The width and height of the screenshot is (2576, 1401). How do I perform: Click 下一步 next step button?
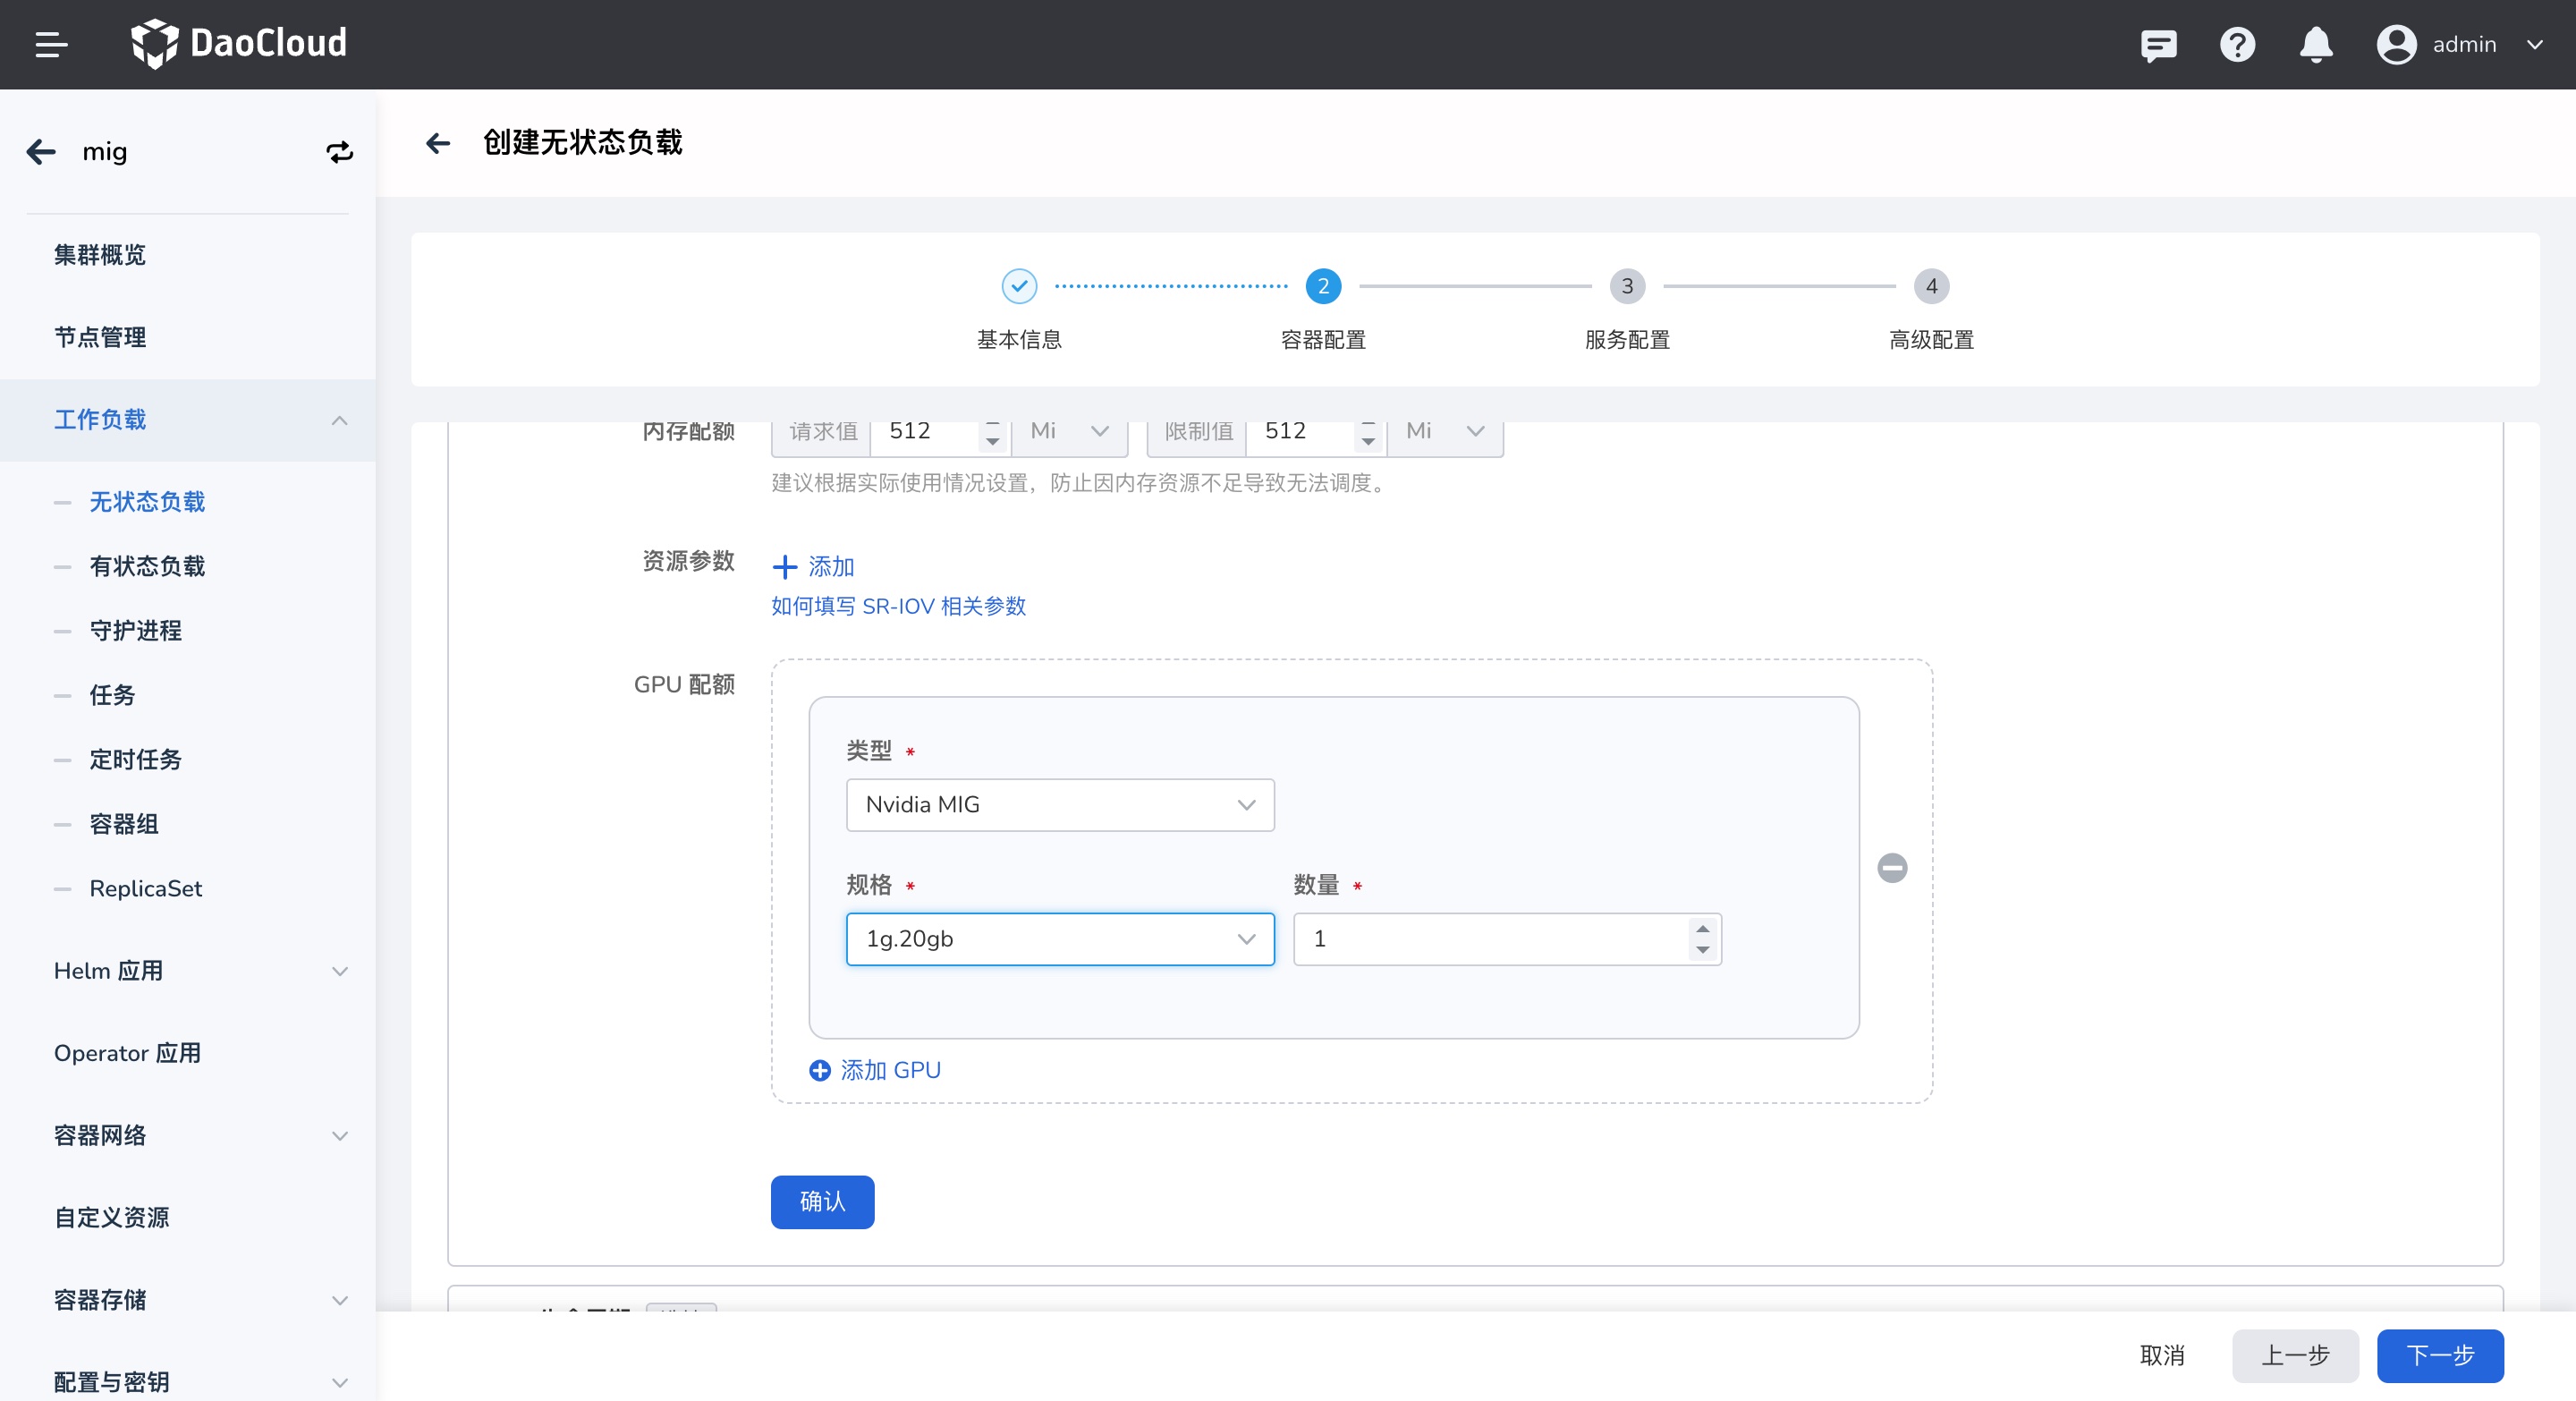(2440, 1356)
